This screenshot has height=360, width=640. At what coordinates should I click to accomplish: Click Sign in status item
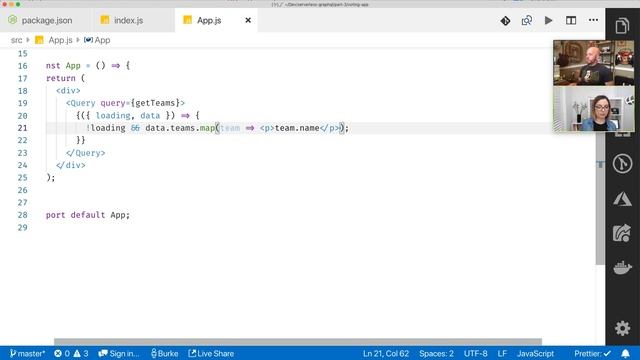point(119,353)
